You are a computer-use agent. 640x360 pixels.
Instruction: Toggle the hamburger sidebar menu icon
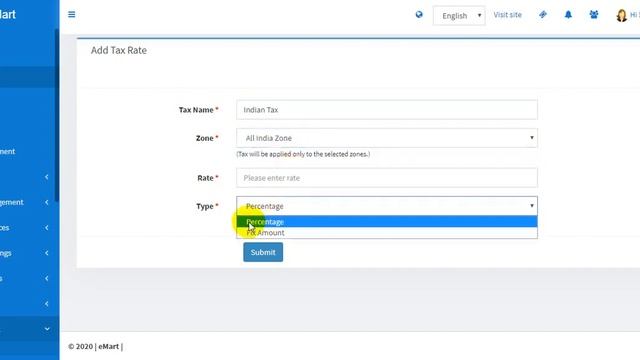(x=71, y=15)
